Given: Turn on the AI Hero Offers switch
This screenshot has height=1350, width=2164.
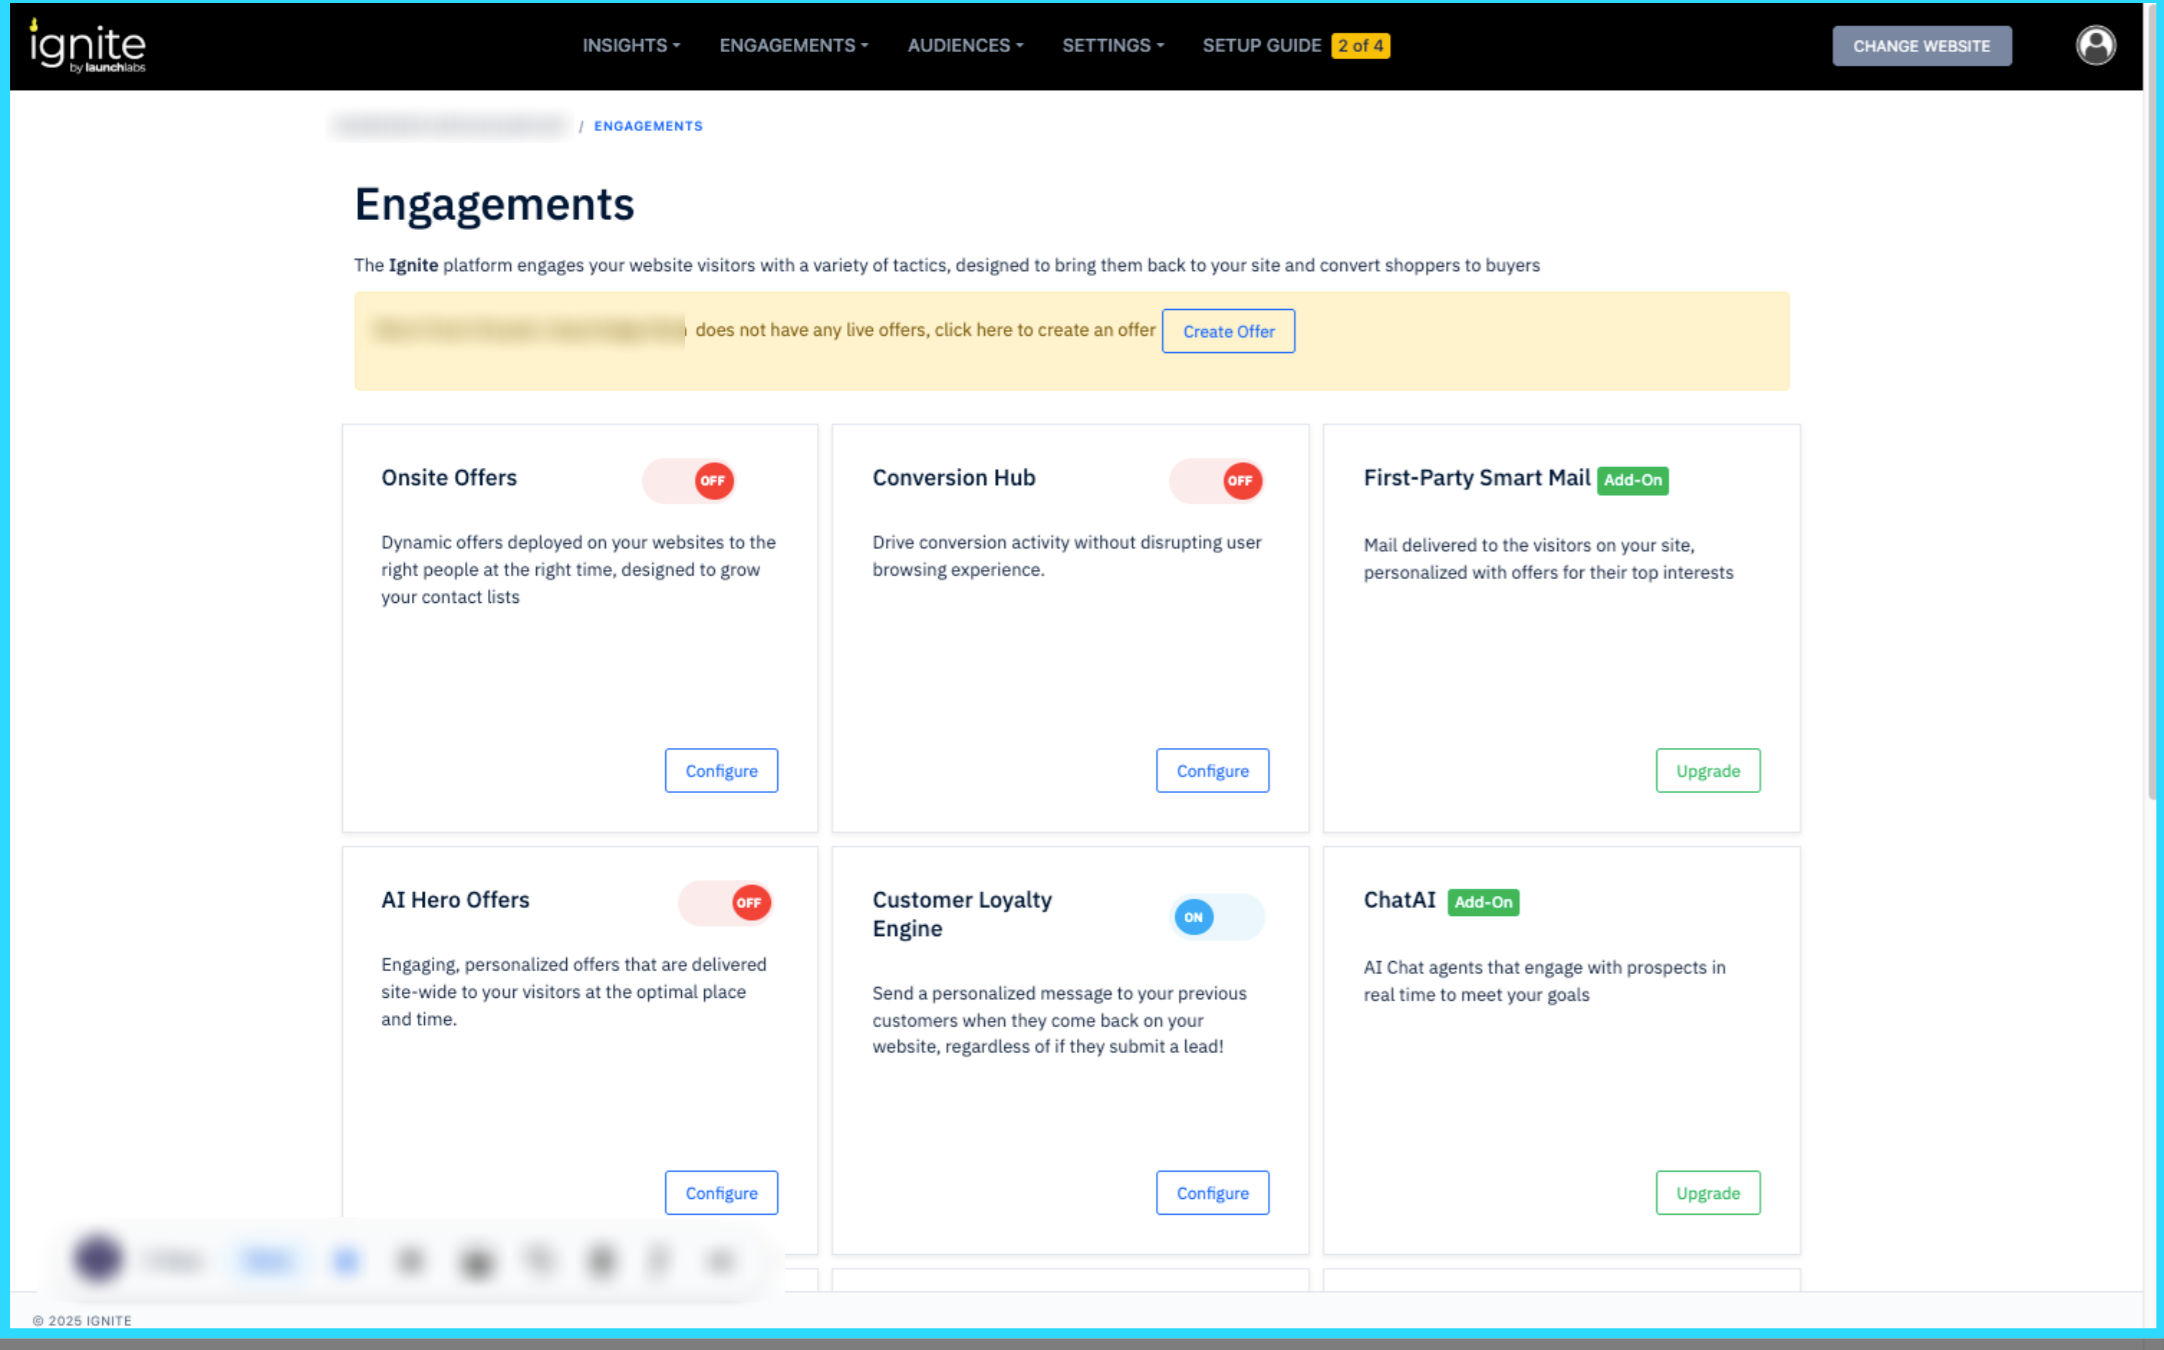Looking at the screenshot, I should (x=725, y=903).
